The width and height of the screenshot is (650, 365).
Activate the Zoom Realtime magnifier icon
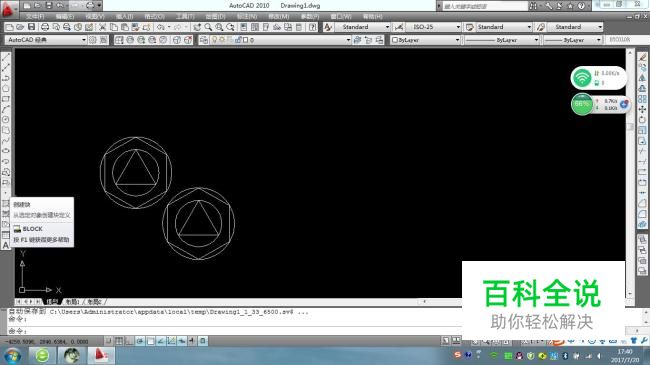pos(208,27)
